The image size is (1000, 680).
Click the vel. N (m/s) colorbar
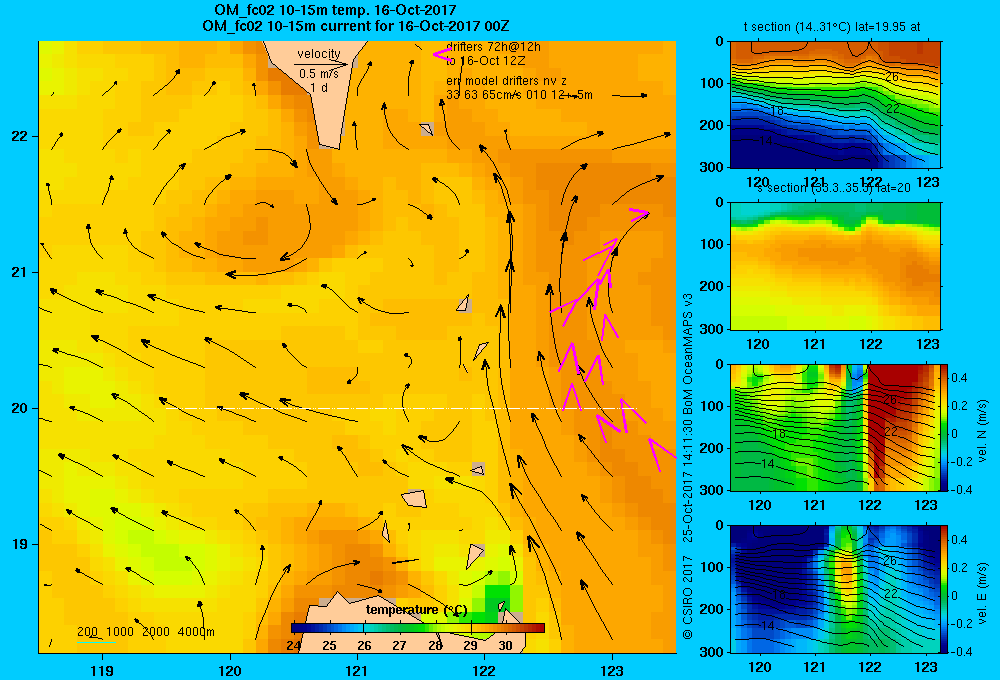(945, 427)
